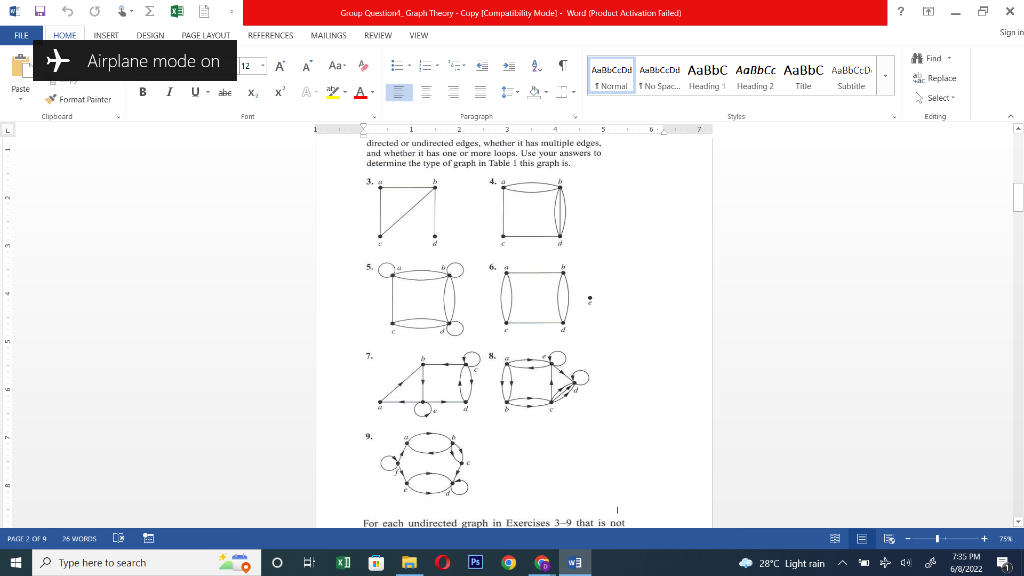
Task: Apply the Title style
Action: tap(803, 76)
